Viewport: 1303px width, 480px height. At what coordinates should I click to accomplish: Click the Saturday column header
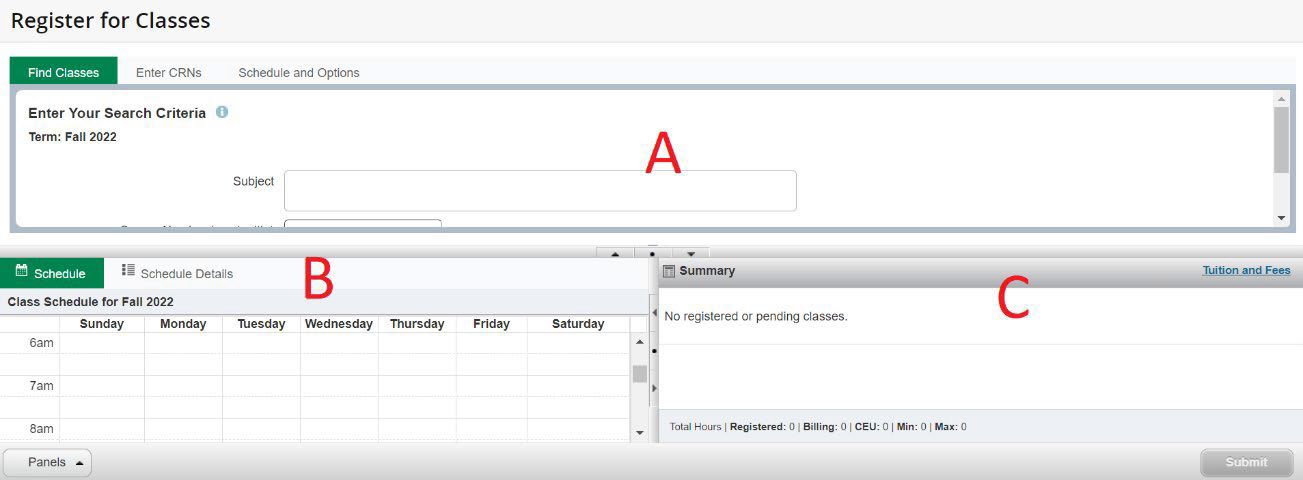coord(578,323)
